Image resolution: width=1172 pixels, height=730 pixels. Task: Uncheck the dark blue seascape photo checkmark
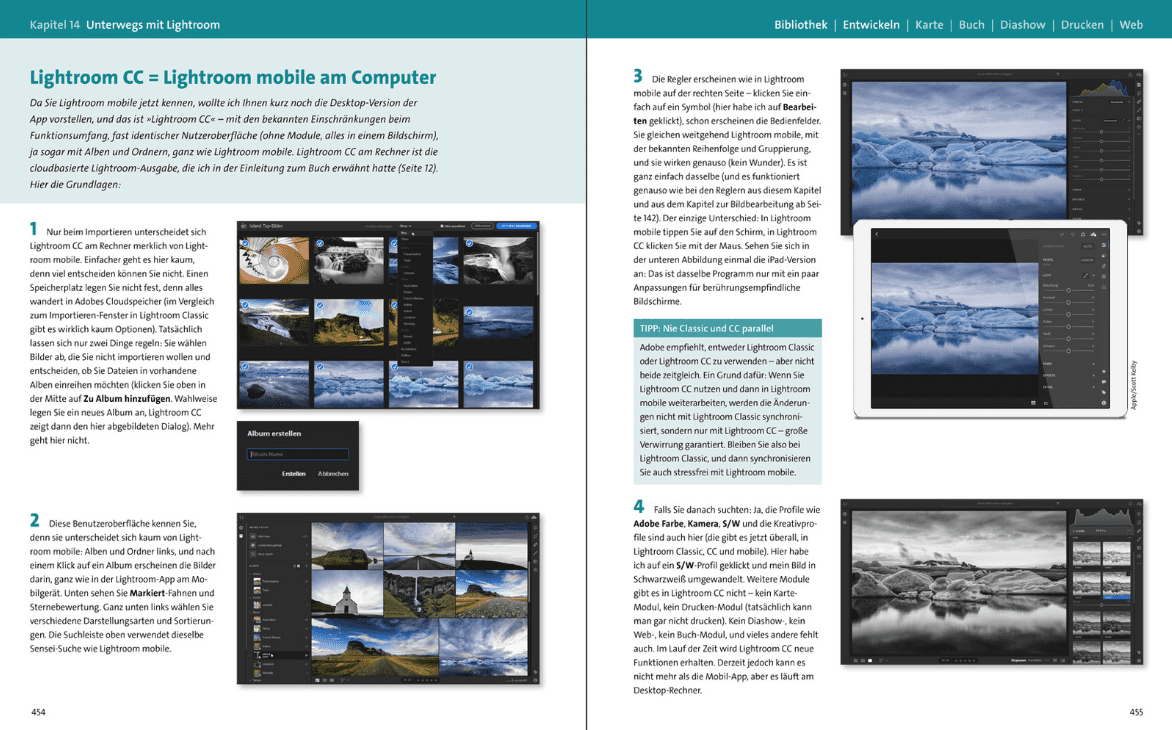point(469,312)
